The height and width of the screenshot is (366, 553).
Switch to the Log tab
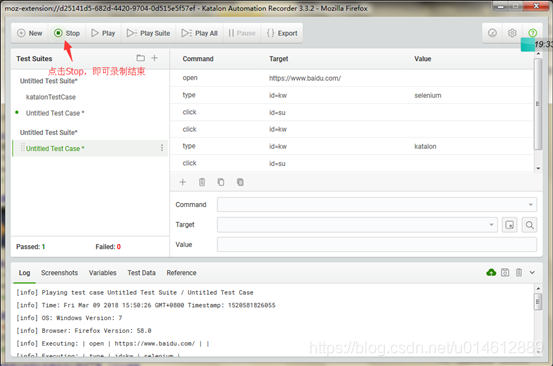point(24,273)
